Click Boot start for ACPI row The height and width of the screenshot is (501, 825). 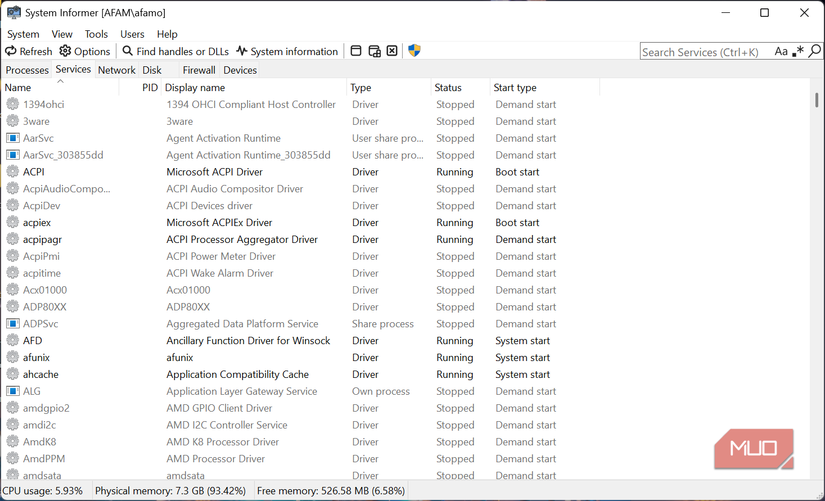tap(517, 172)
